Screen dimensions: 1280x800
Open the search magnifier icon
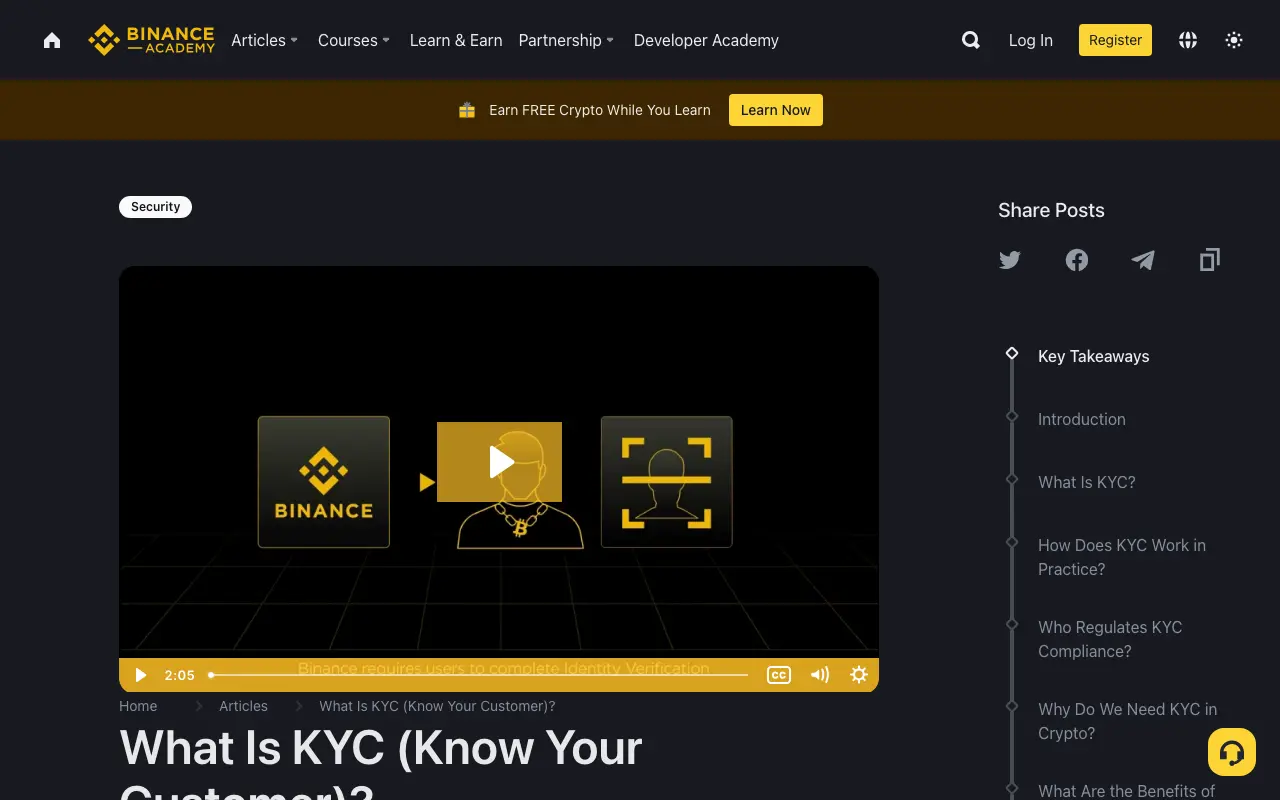(x=971, y=40)
